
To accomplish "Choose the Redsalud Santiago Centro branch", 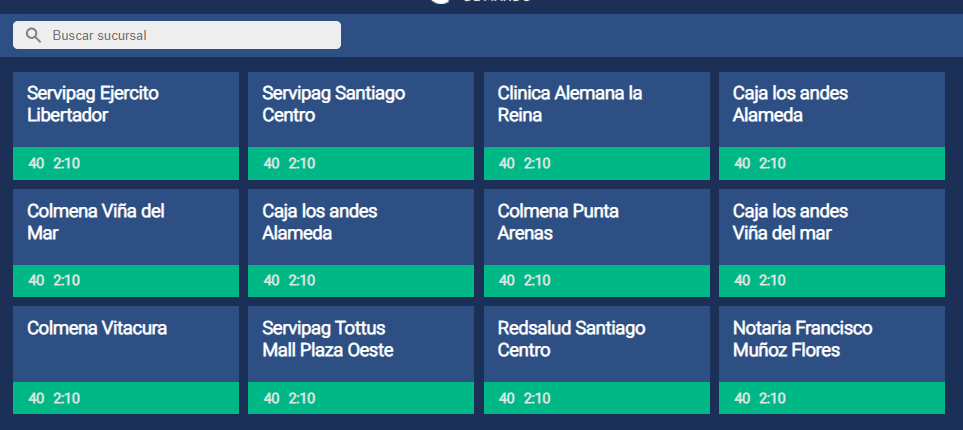I will click(x=597, y=360).
